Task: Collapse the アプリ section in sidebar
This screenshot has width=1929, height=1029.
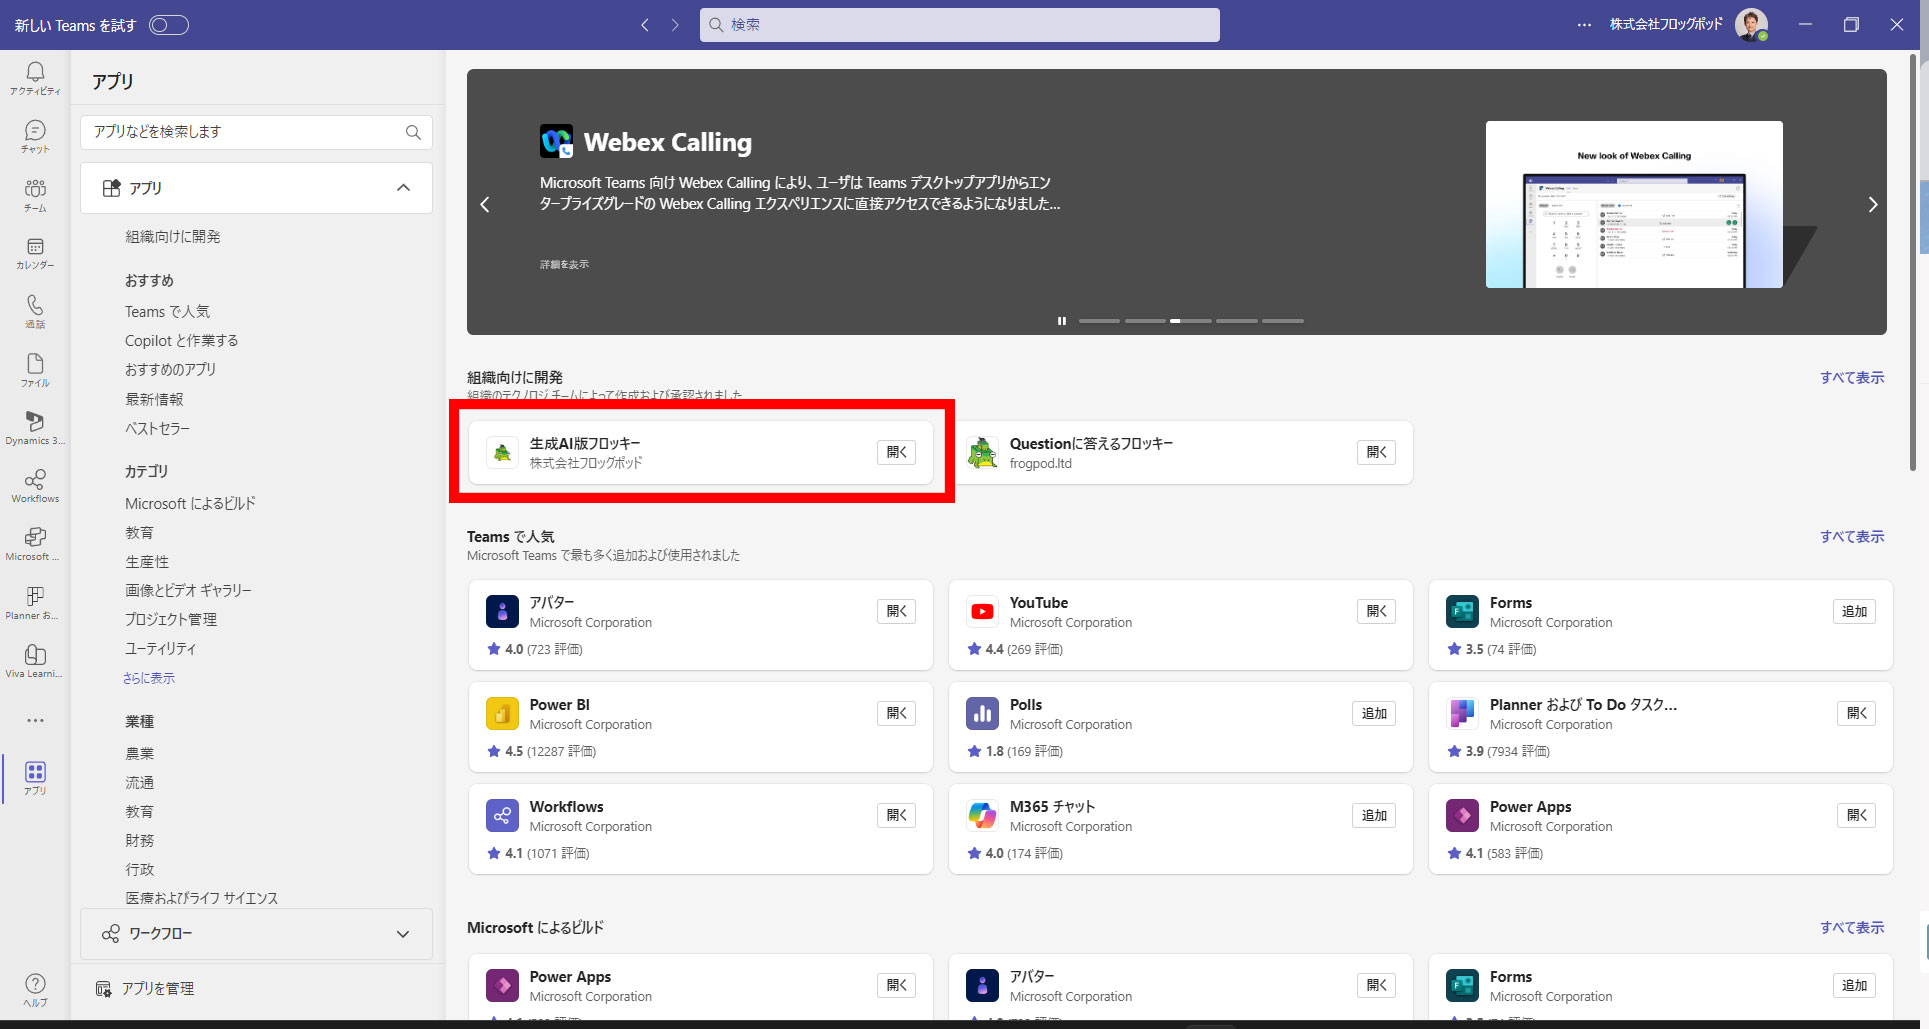Action: tap(403, 188)
